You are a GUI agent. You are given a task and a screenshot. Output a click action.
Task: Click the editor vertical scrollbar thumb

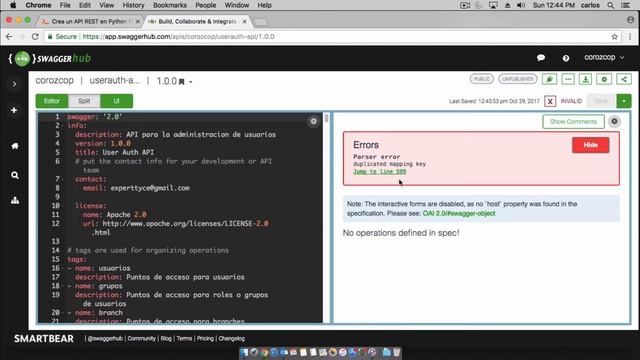pyautogui.click(x=327, y=118)
